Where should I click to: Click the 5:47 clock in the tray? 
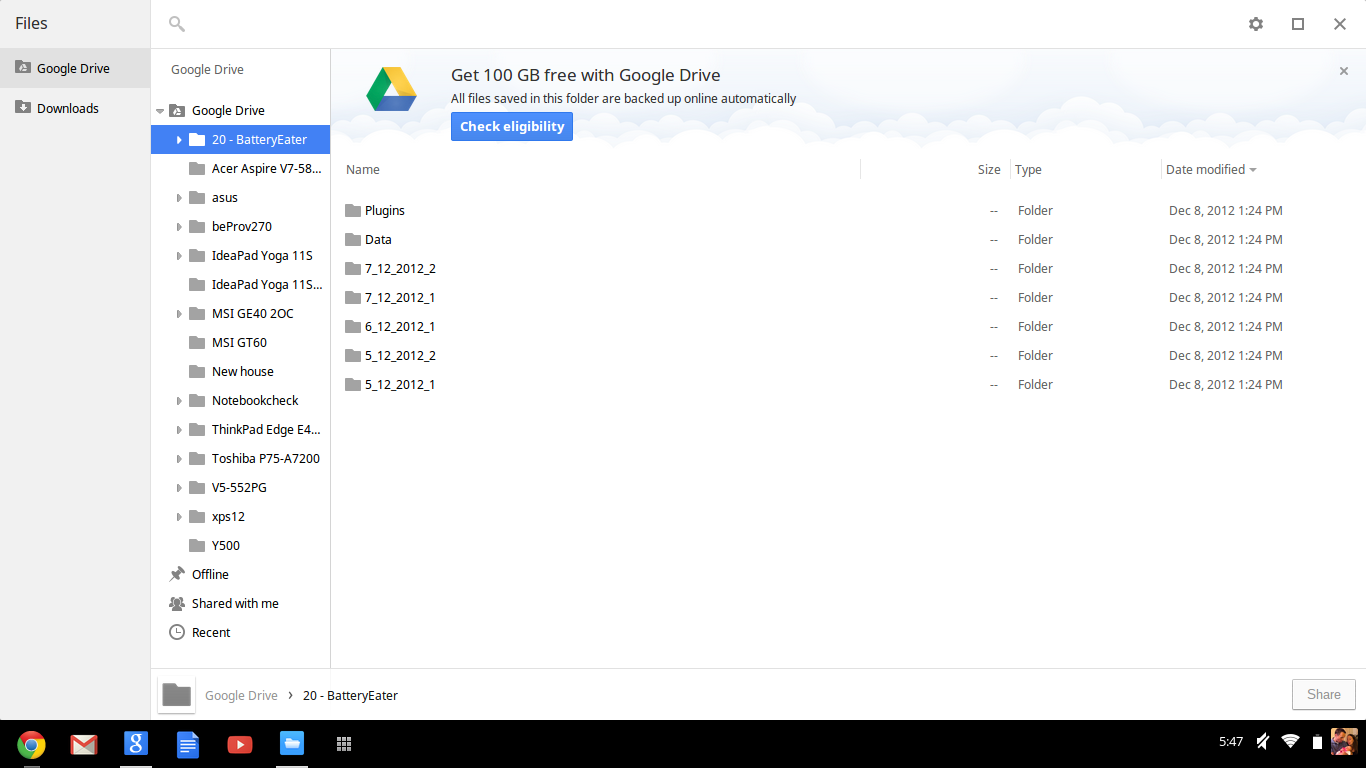(x=1231, y=742)
